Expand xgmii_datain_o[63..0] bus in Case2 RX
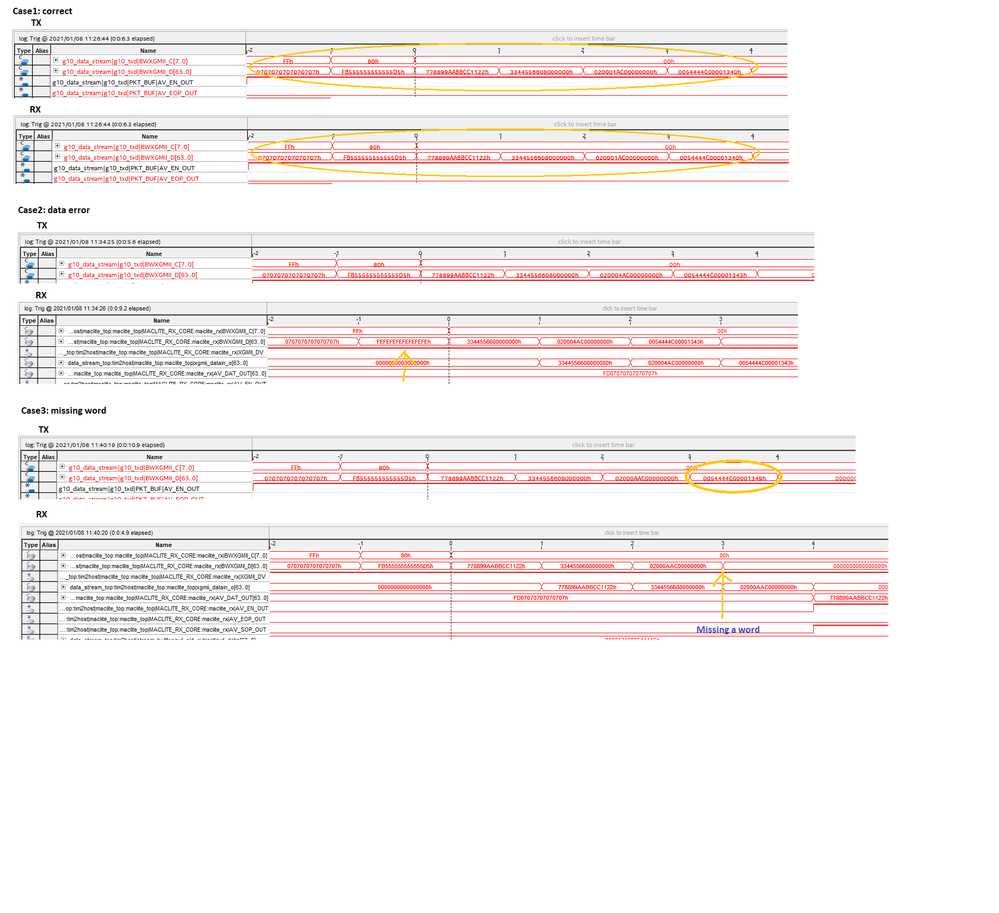 tap(62, 363)
